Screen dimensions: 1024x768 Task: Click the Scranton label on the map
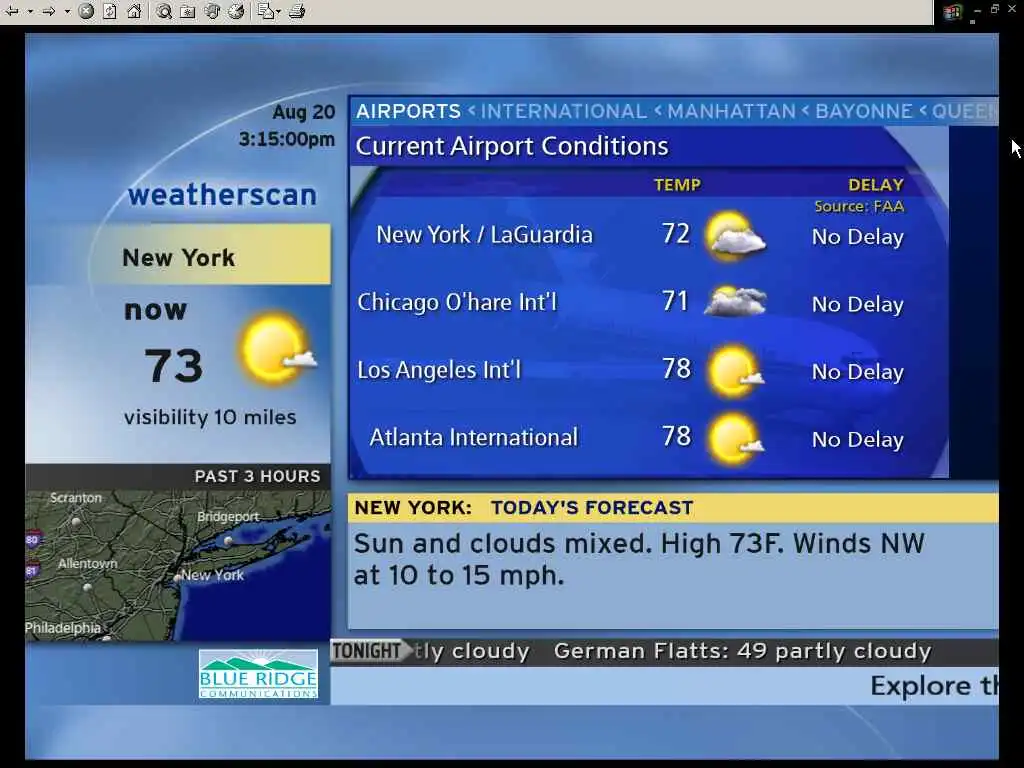(76, 498)
